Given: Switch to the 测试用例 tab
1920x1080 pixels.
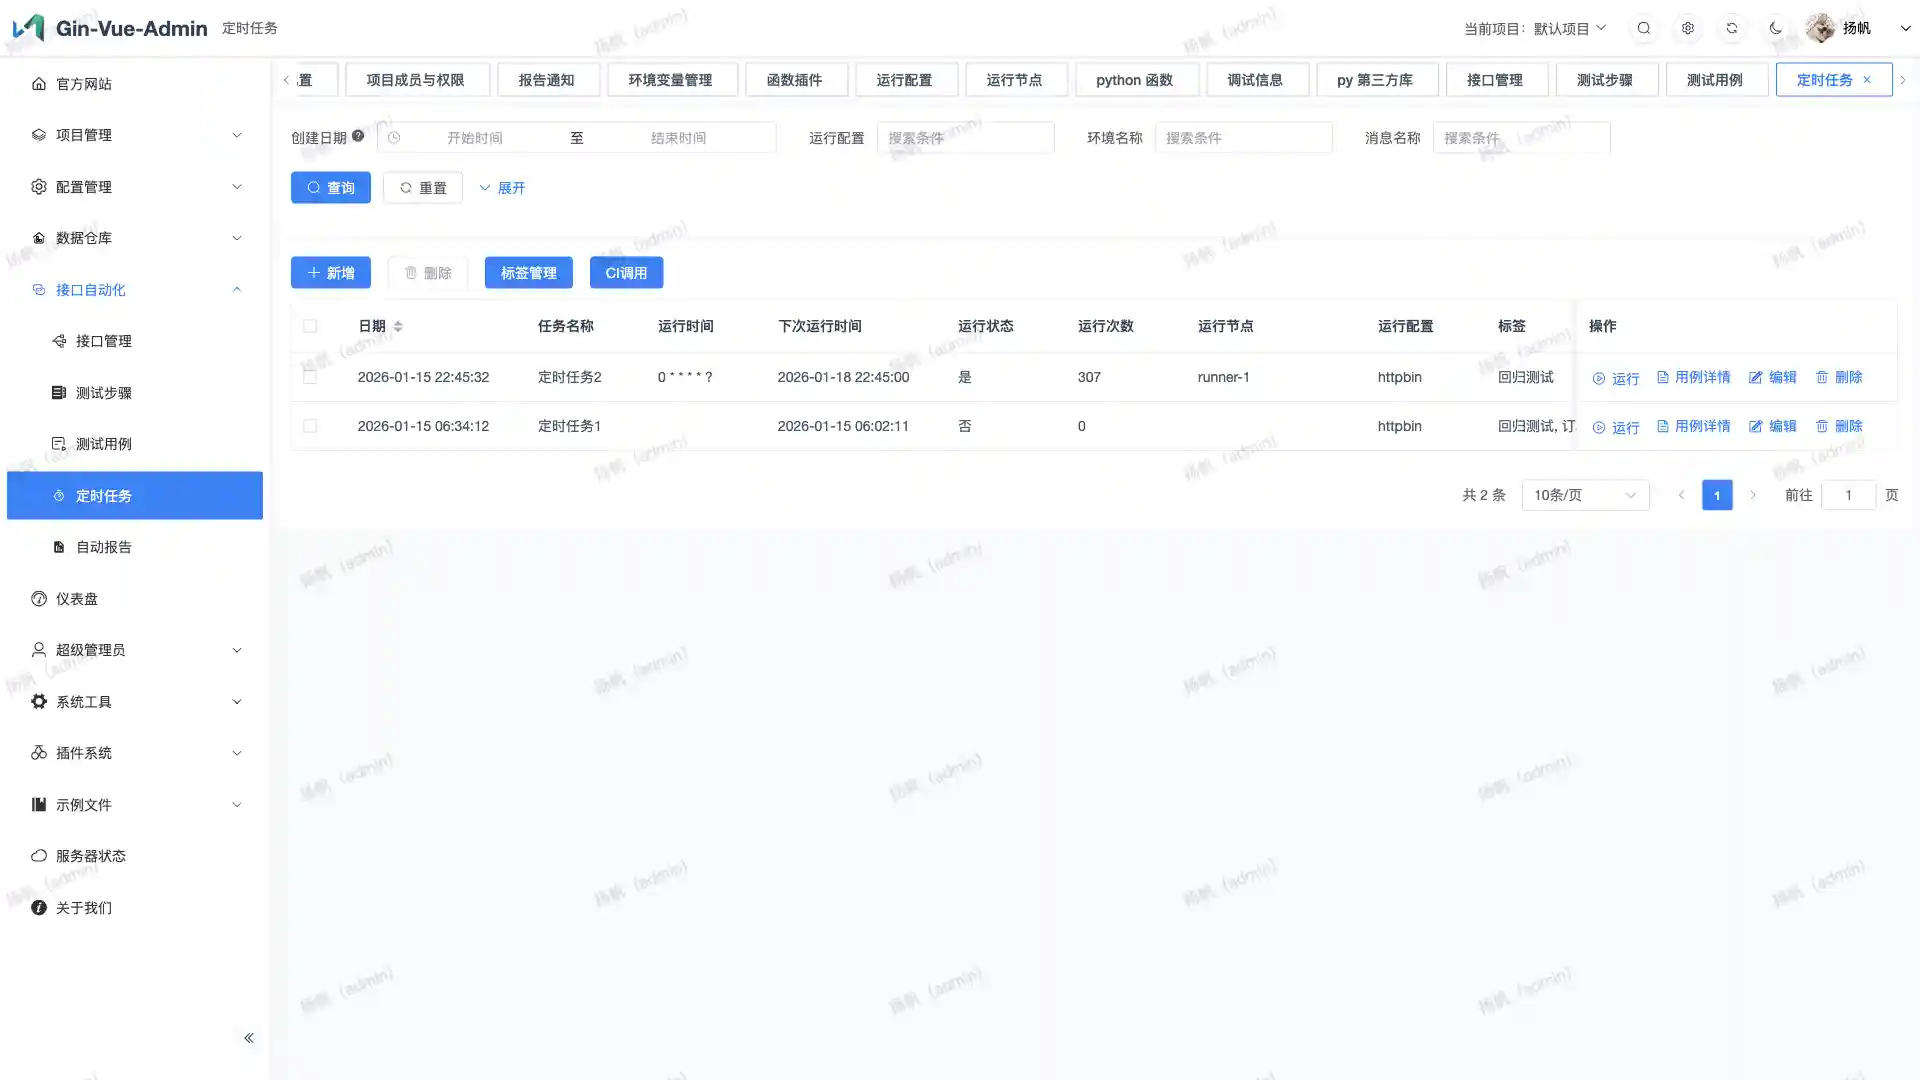Looking at the screenshot, I should [x=1714, y=80].
